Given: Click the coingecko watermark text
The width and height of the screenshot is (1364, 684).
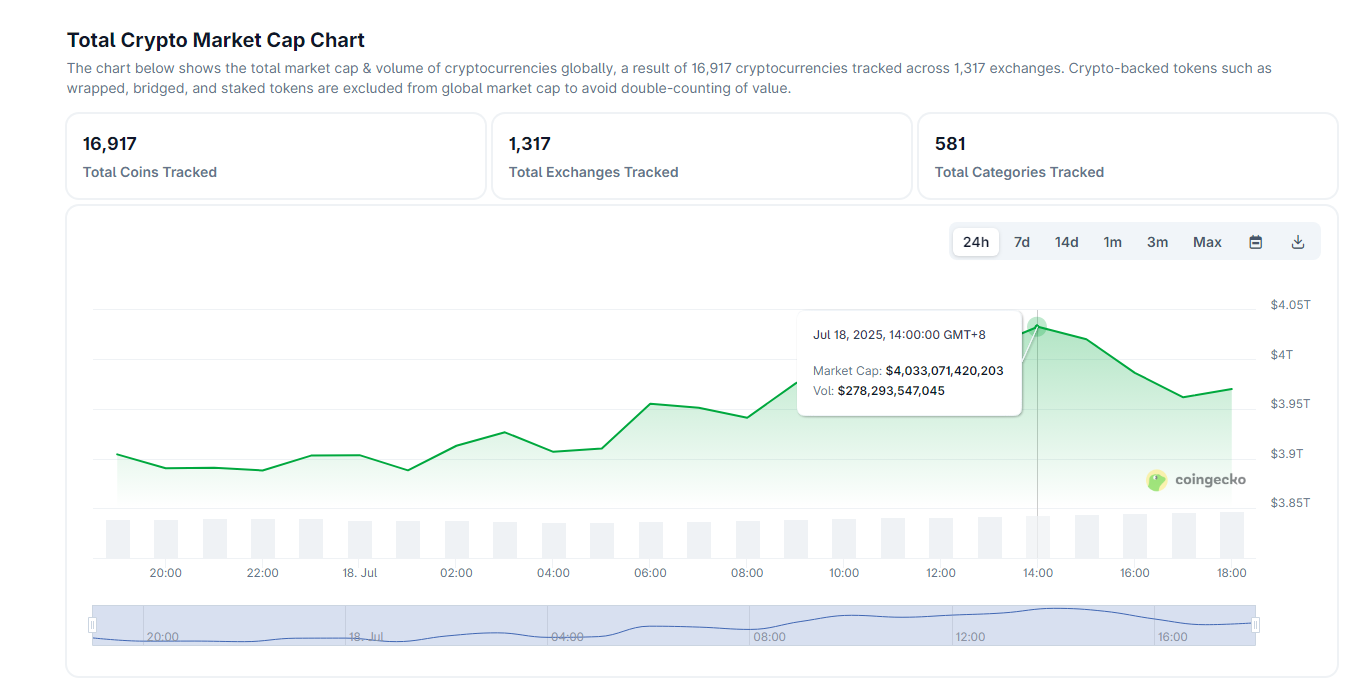Looking at the screenshot, I should tap(1210, 480).
